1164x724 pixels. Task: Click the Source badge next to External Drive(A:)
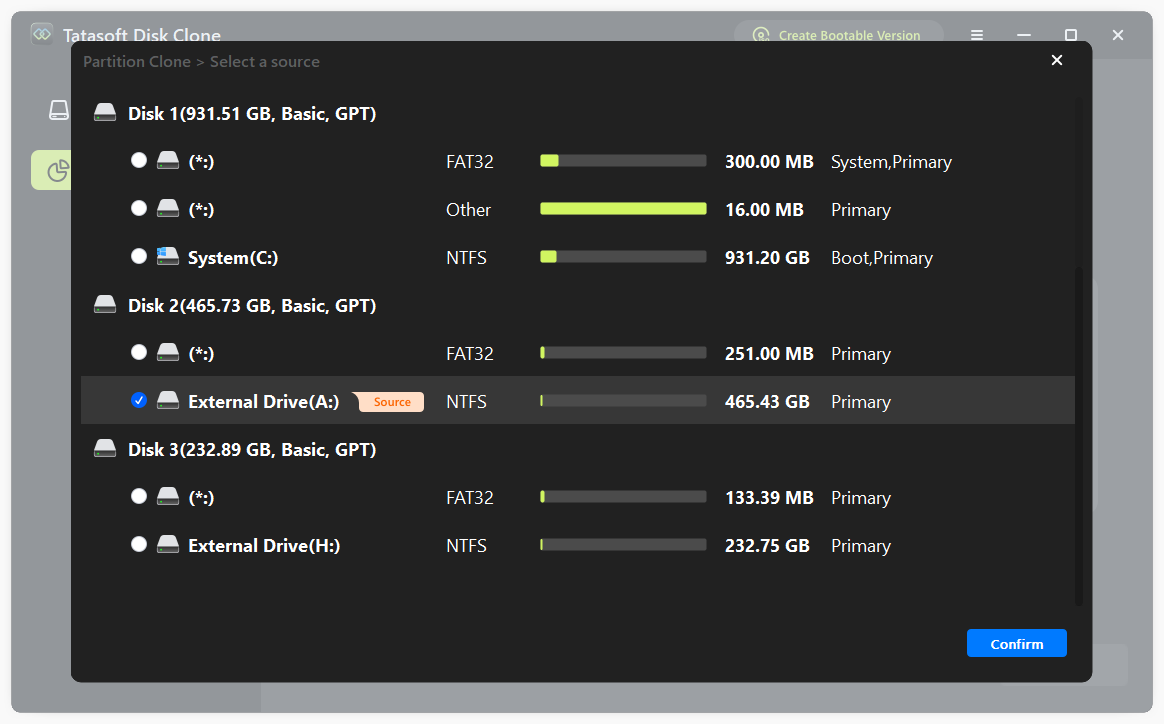[x=390, y=401]
